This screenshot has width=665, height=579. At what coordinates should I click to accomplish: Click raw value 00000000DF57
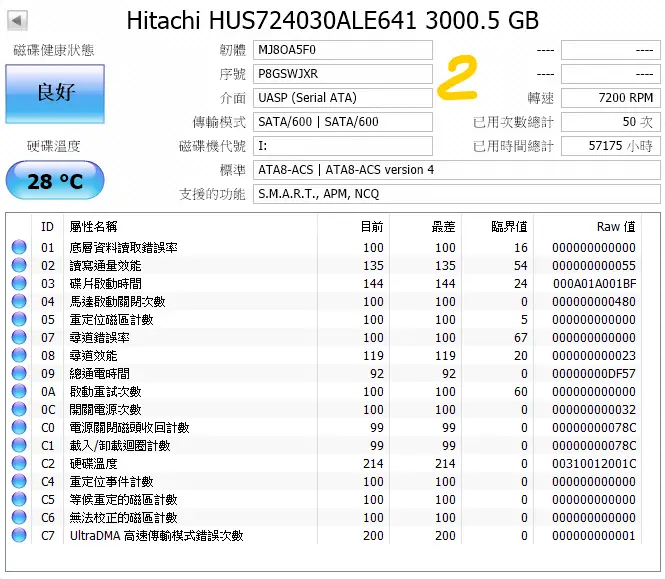pyautogui.click(x=594, y=374)
